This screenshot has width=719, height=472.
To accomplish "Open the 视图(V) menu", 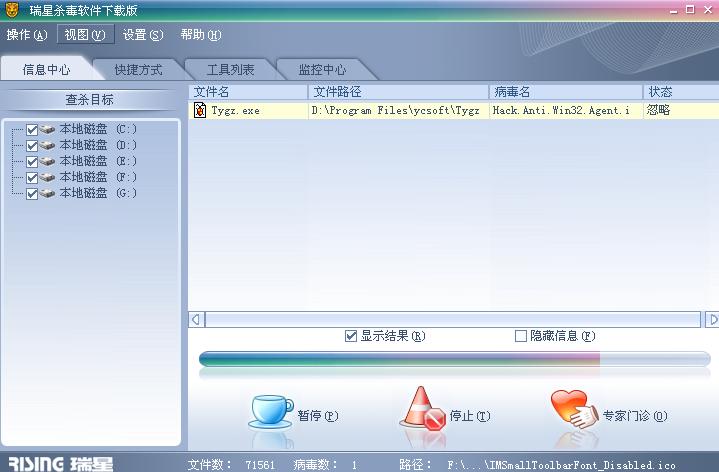I will coord(85,35).
